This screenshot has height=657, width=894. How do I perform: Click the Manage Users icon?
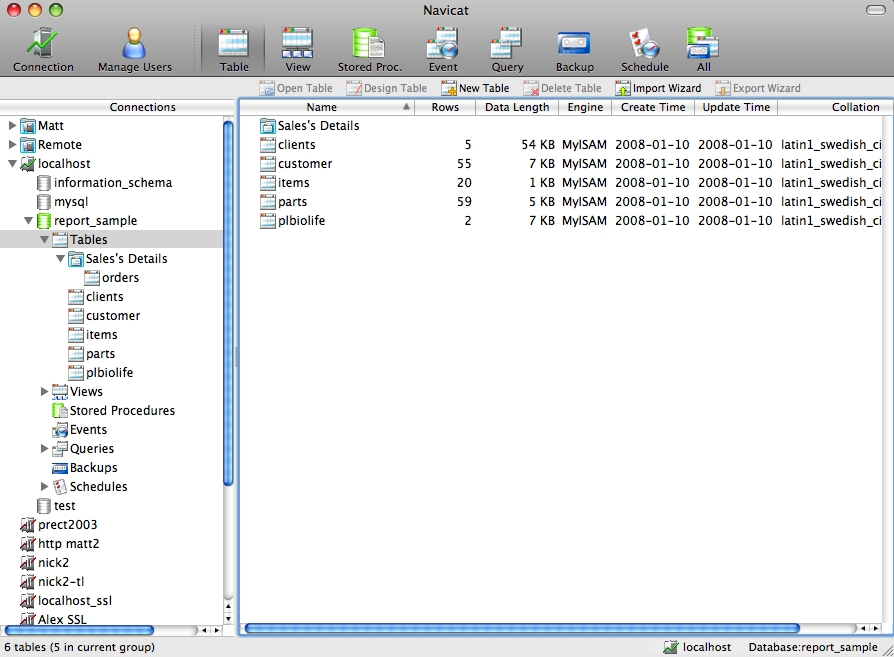(x=134, y=49)
